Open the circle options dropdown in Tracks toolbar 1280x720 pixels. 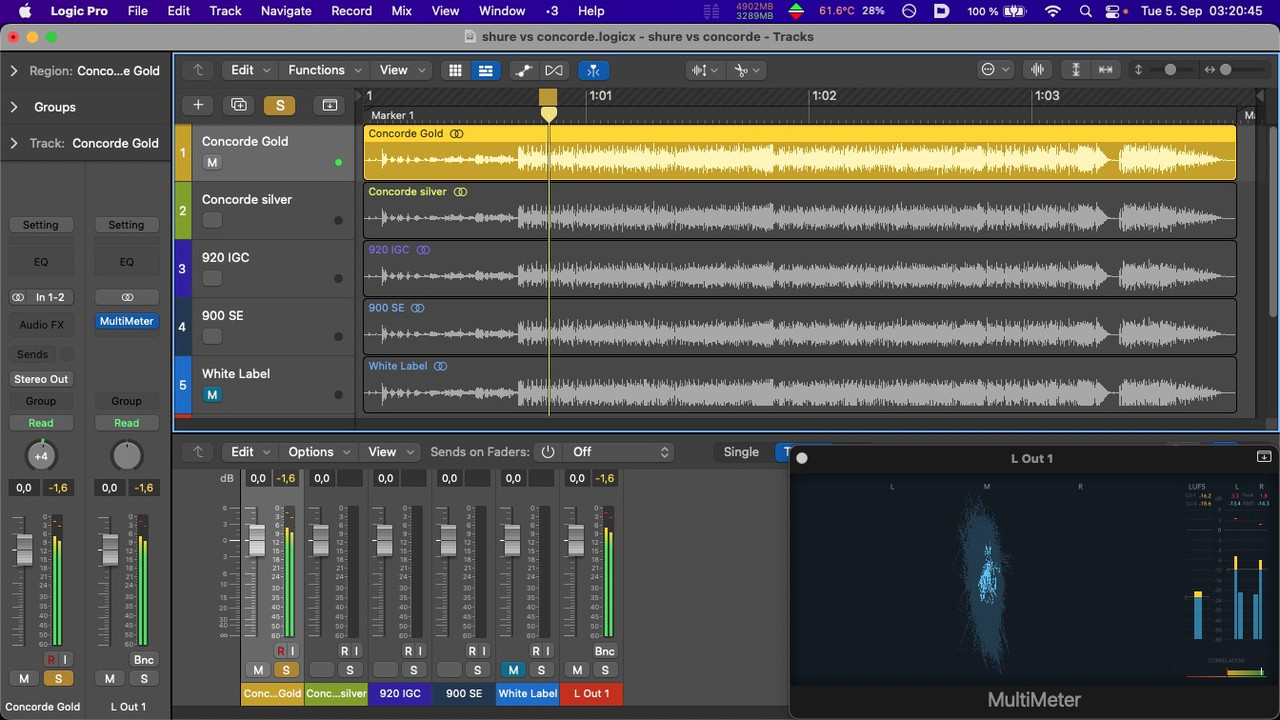click(x=995, y=70)
